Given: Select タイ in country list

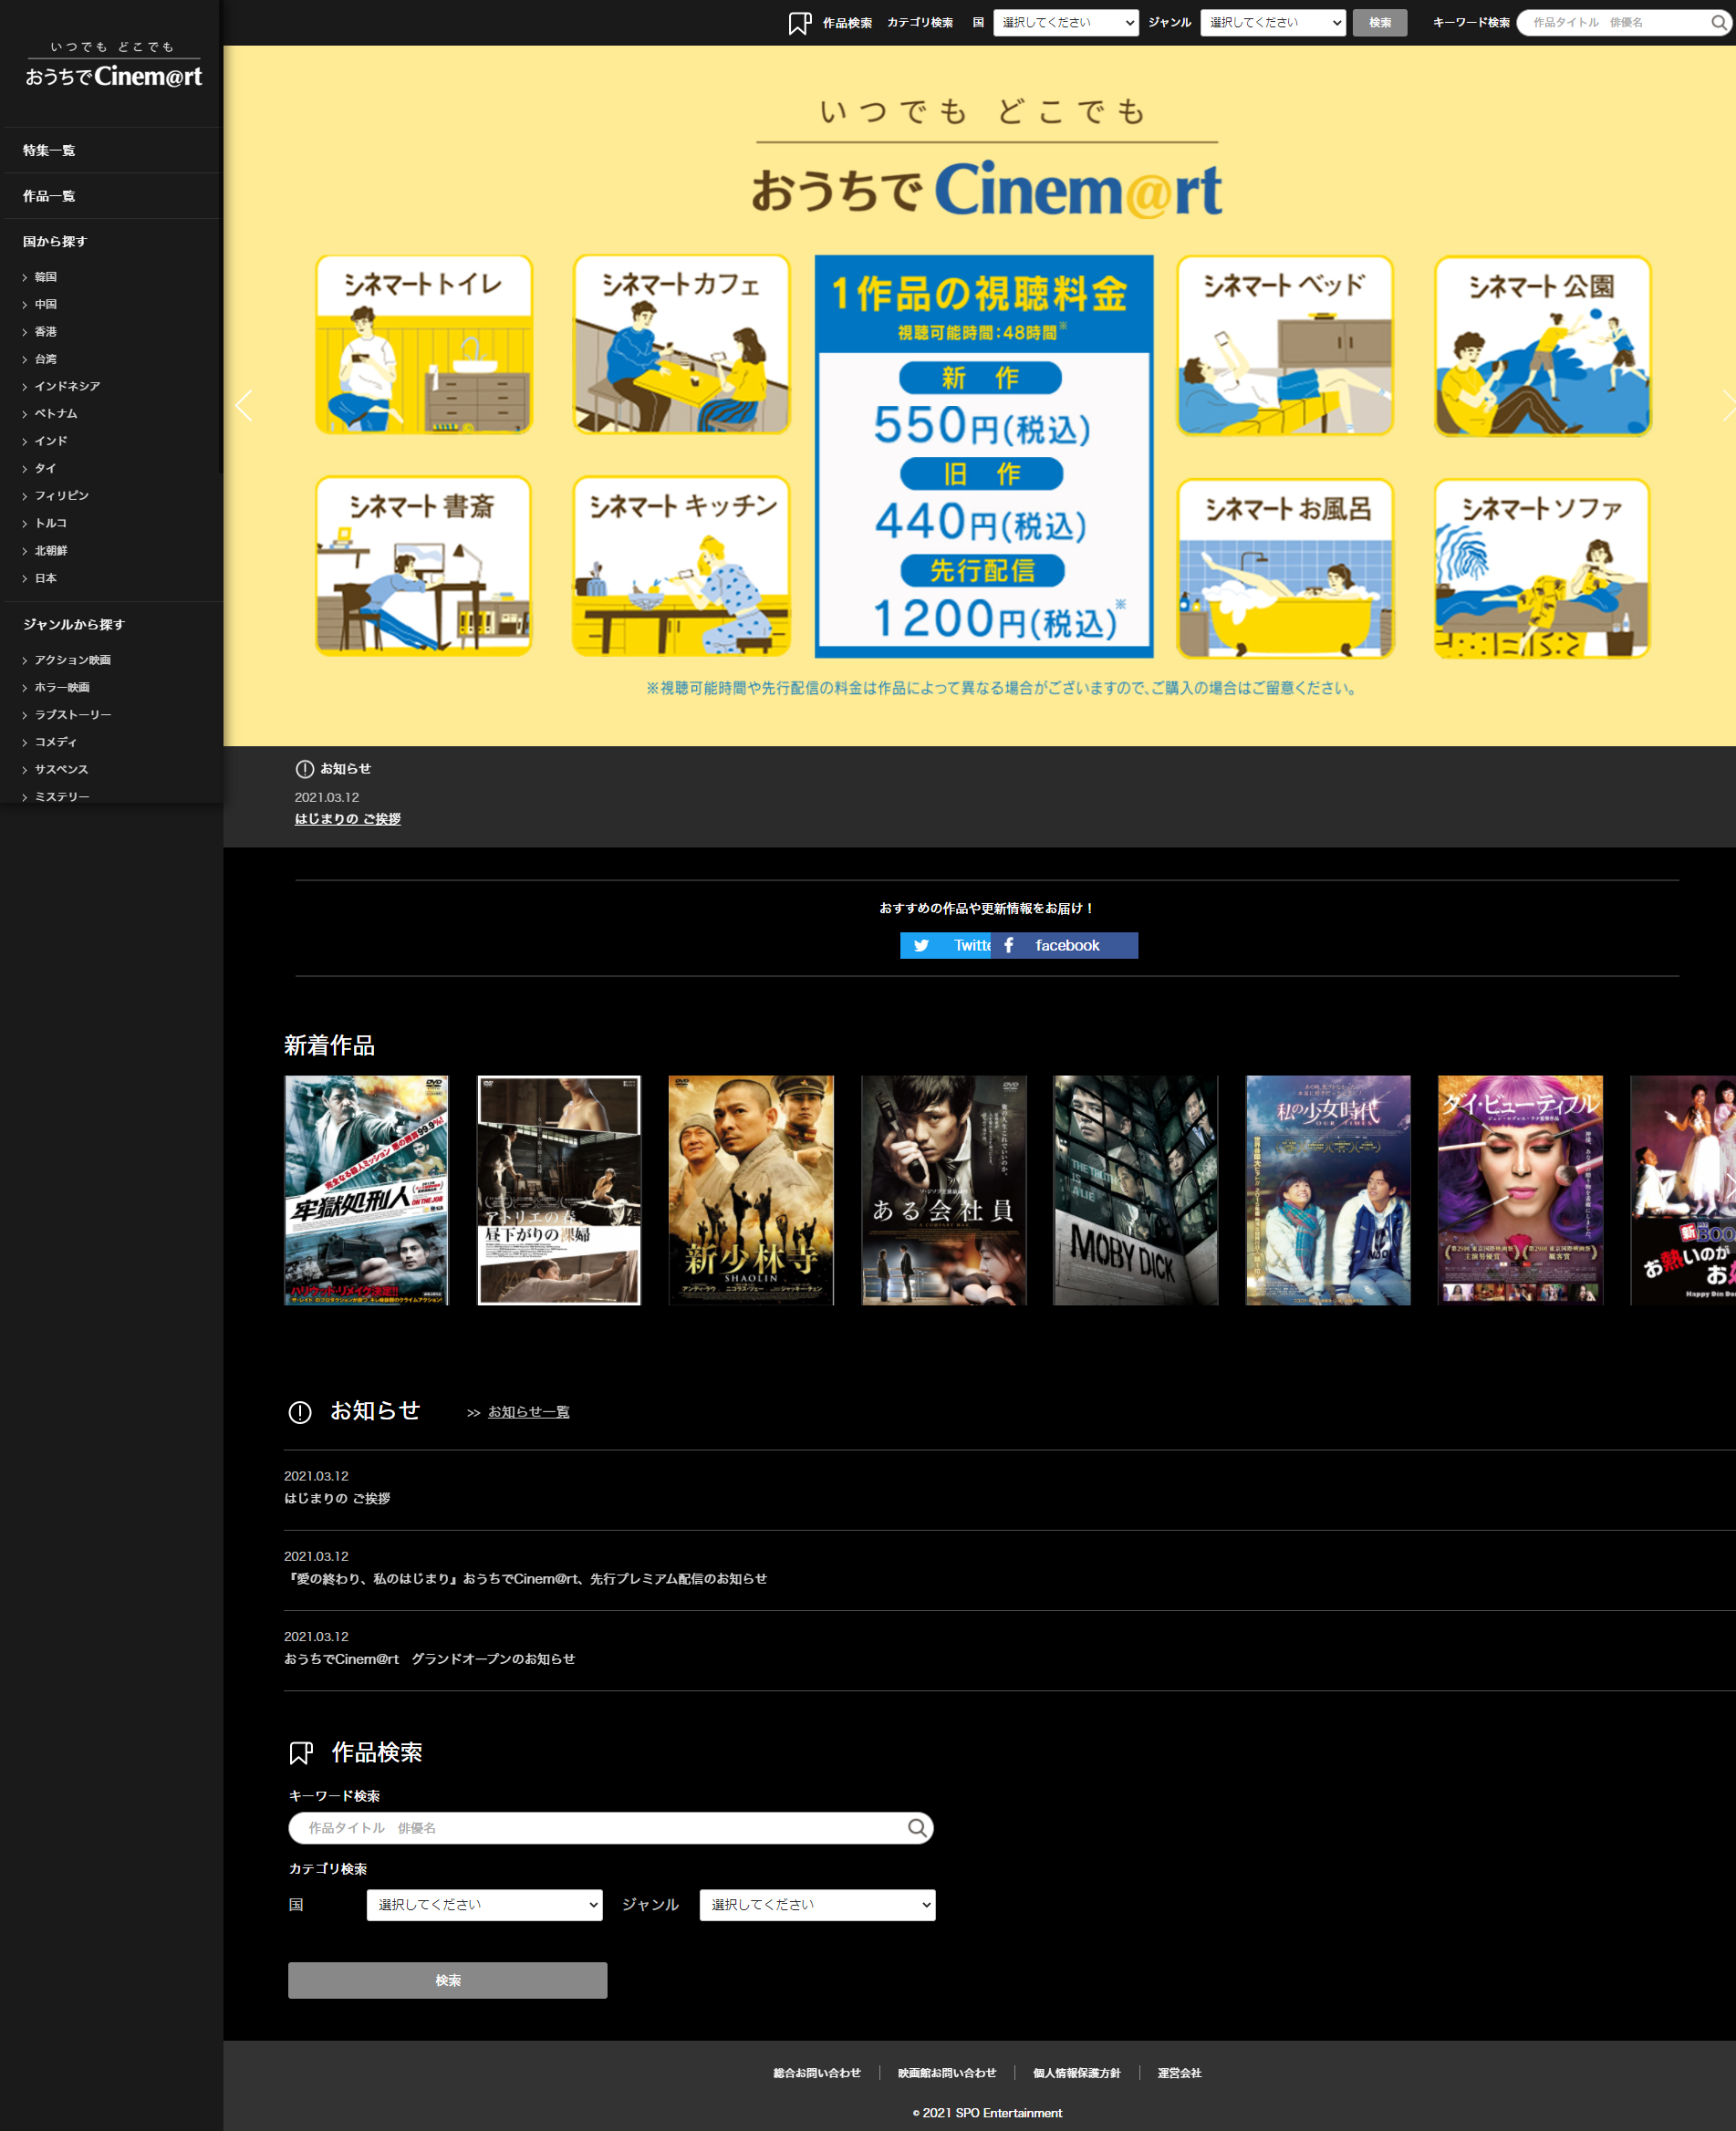Looking at the screenshot, I should coord(45,468).
